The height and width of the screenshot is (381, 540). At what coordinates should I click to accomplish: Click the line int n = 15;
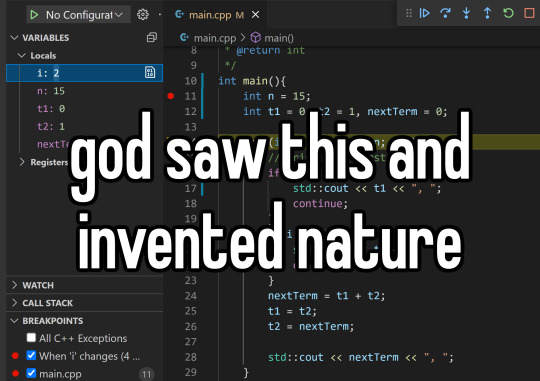tap(277, 96)
